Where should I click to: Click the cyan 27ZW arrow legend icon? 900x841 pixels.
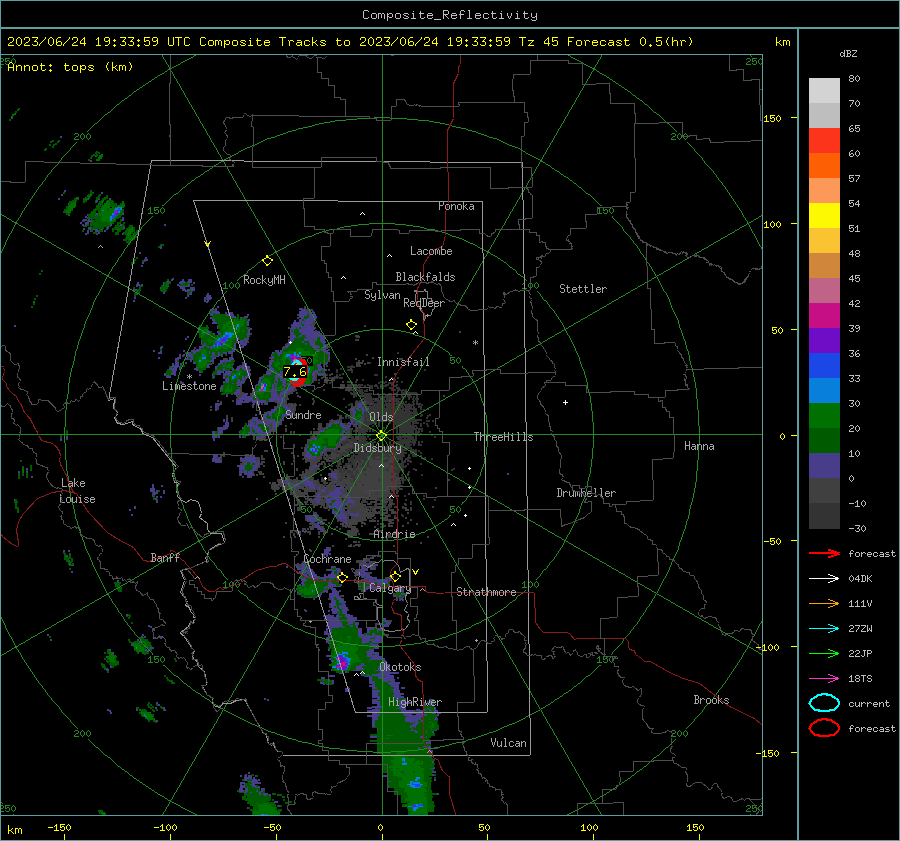(x=824, y=629)
